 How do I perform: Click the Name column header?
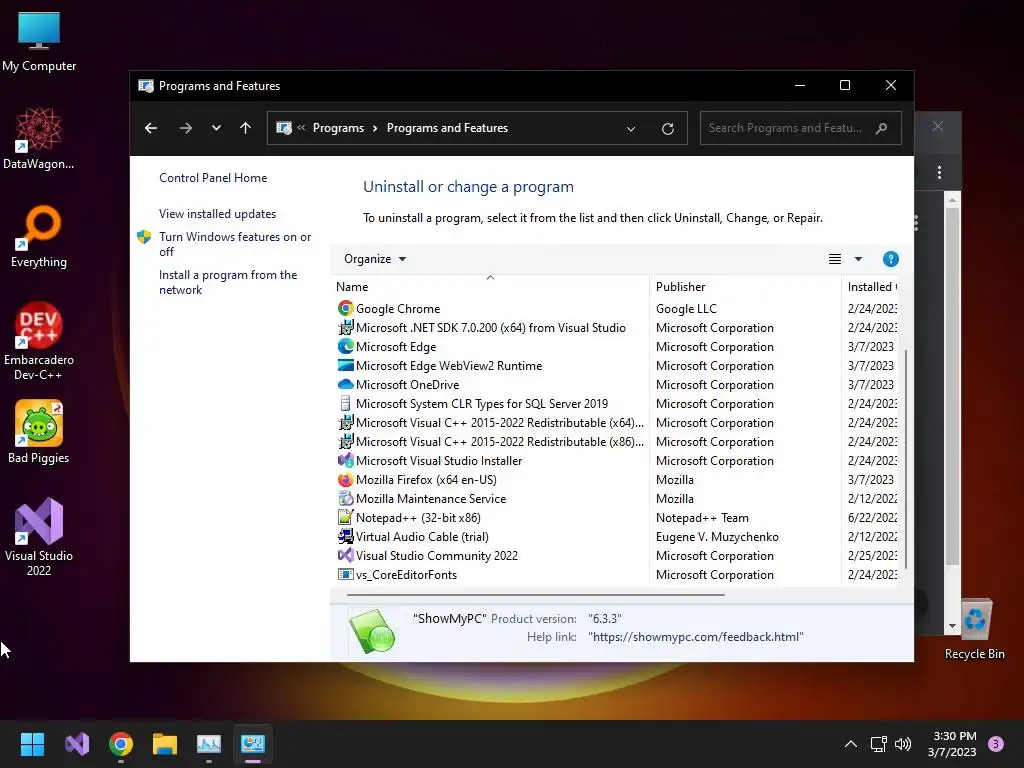pos(490,287)
